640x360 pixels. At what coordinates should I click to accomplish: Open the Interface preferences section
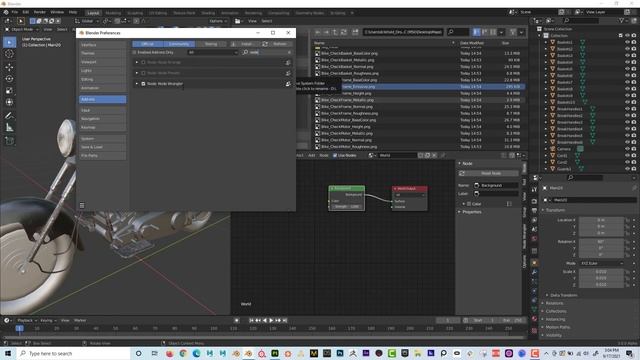102,45
